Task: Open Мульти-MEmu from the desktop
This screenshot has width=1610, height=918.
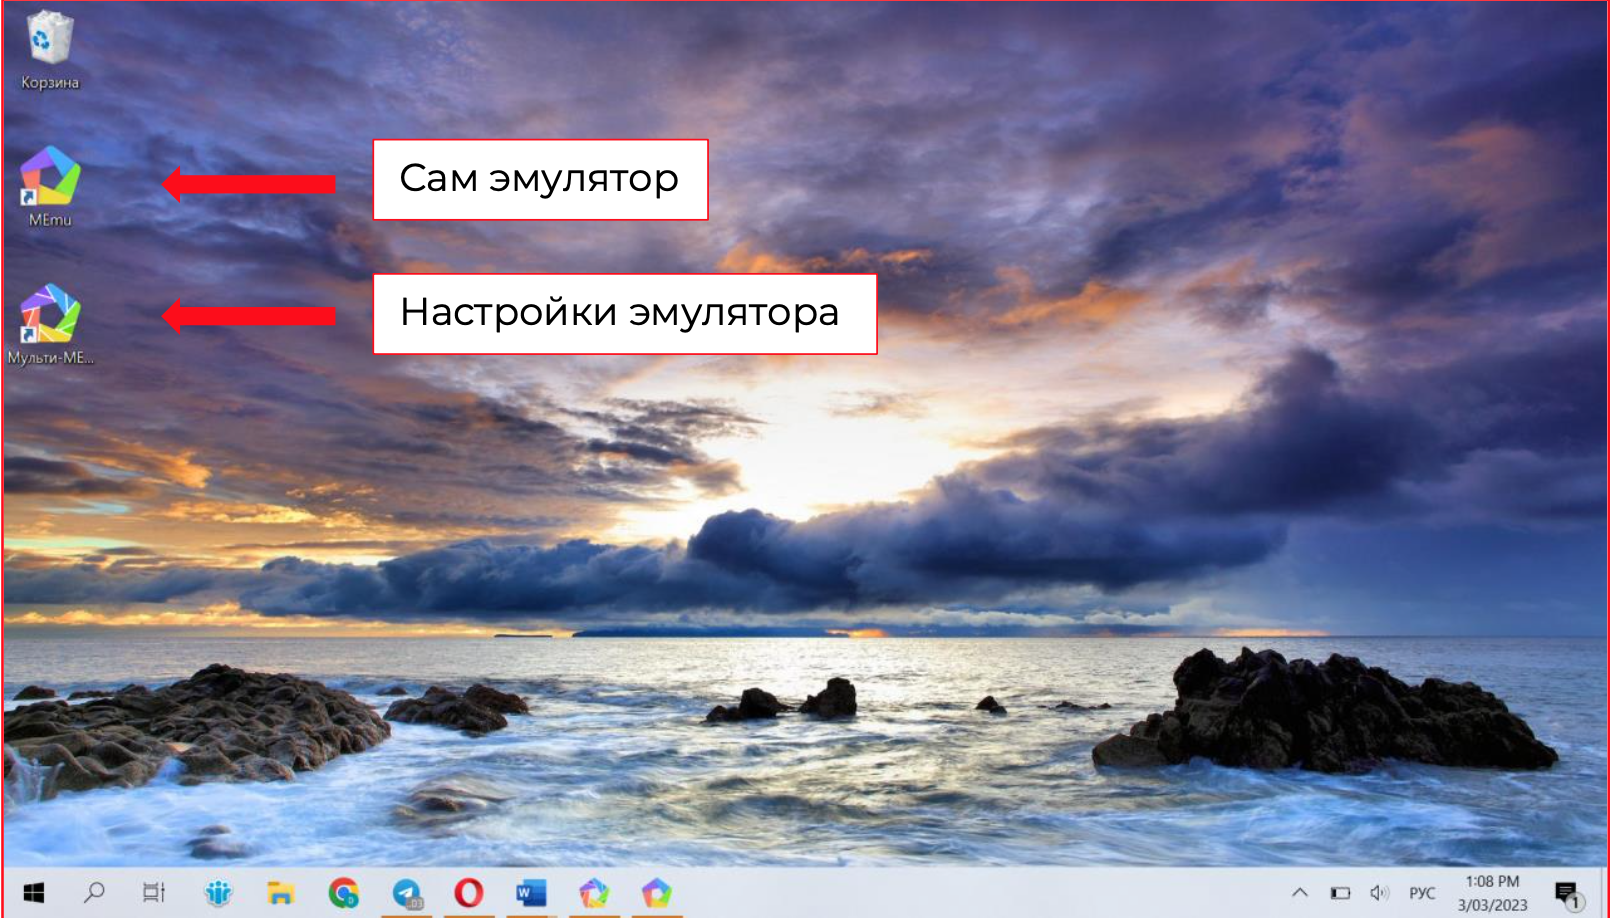Action: pos(46,320)
